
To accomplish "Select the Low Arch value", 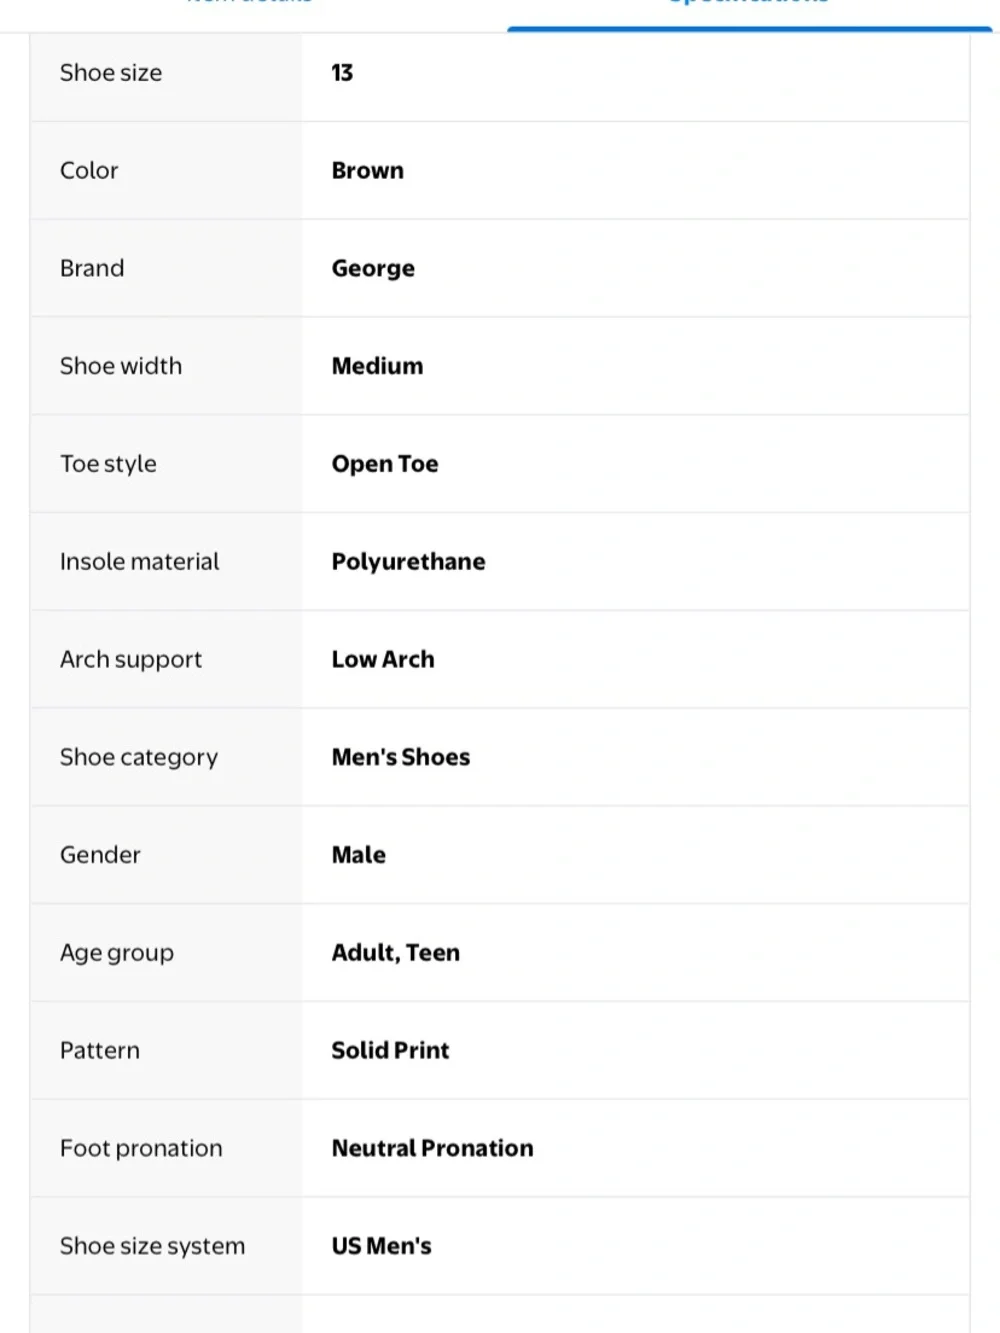I will (383, 660).
